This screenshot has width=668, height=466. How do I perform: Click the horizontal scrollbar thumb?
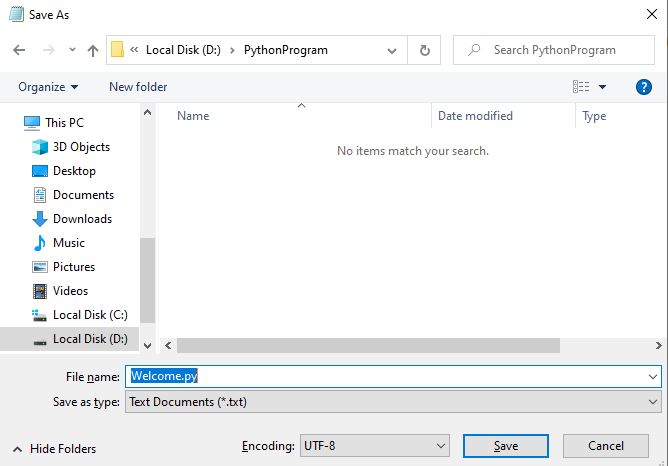(369, 345)
